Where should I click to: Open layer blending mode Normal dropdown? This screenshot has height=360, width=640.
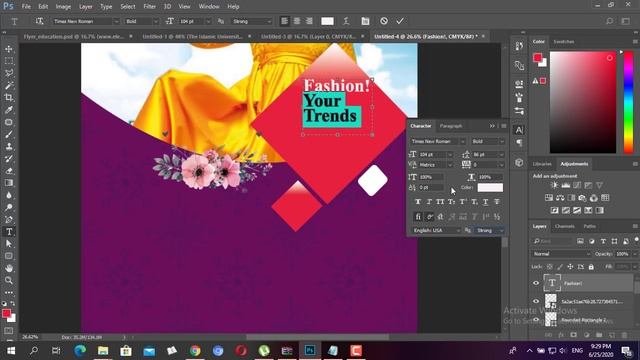point(561,254)
